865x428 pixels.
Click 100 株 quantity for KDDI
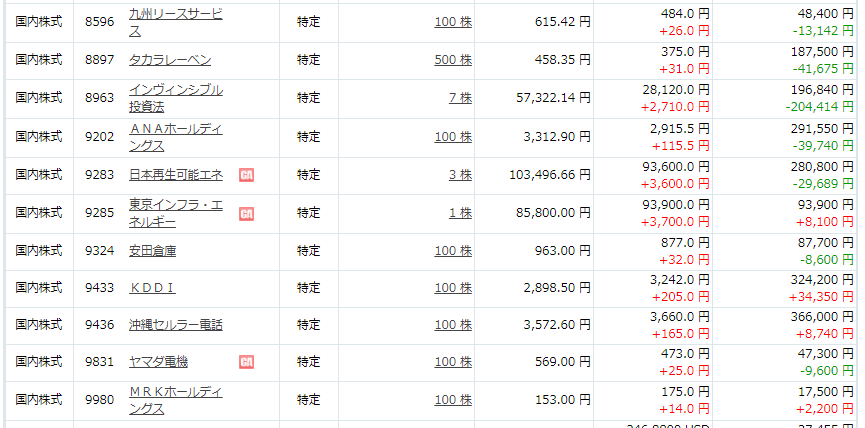click(x=453, y=288)
